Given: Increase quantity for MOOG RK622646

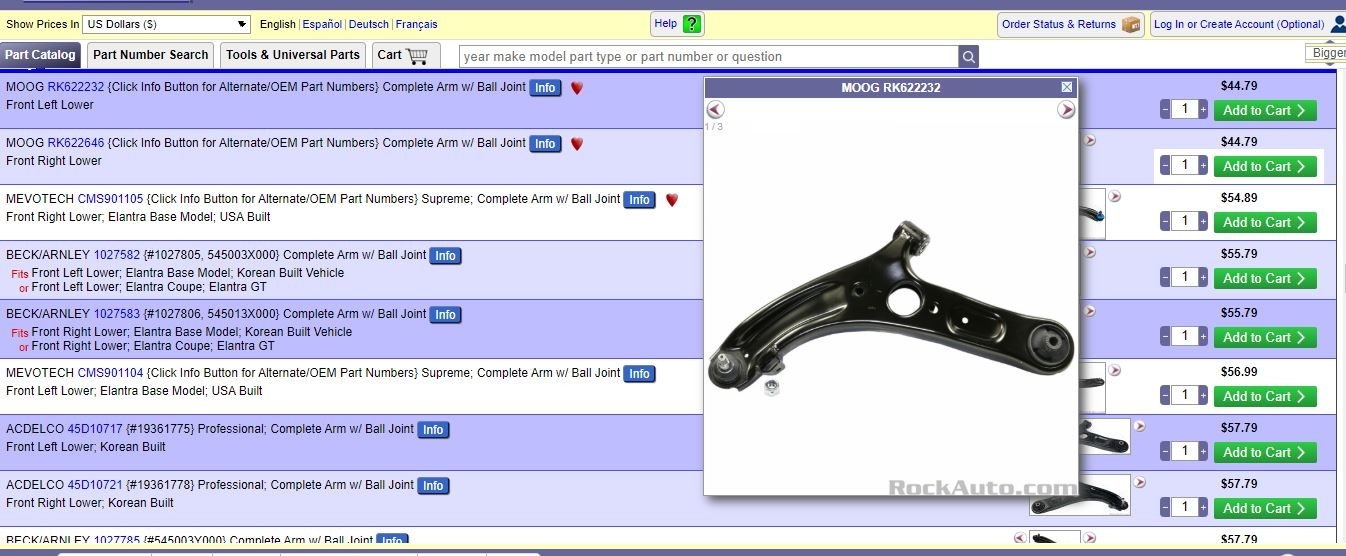Looking at the screenshot, I should pos(1203,166).
